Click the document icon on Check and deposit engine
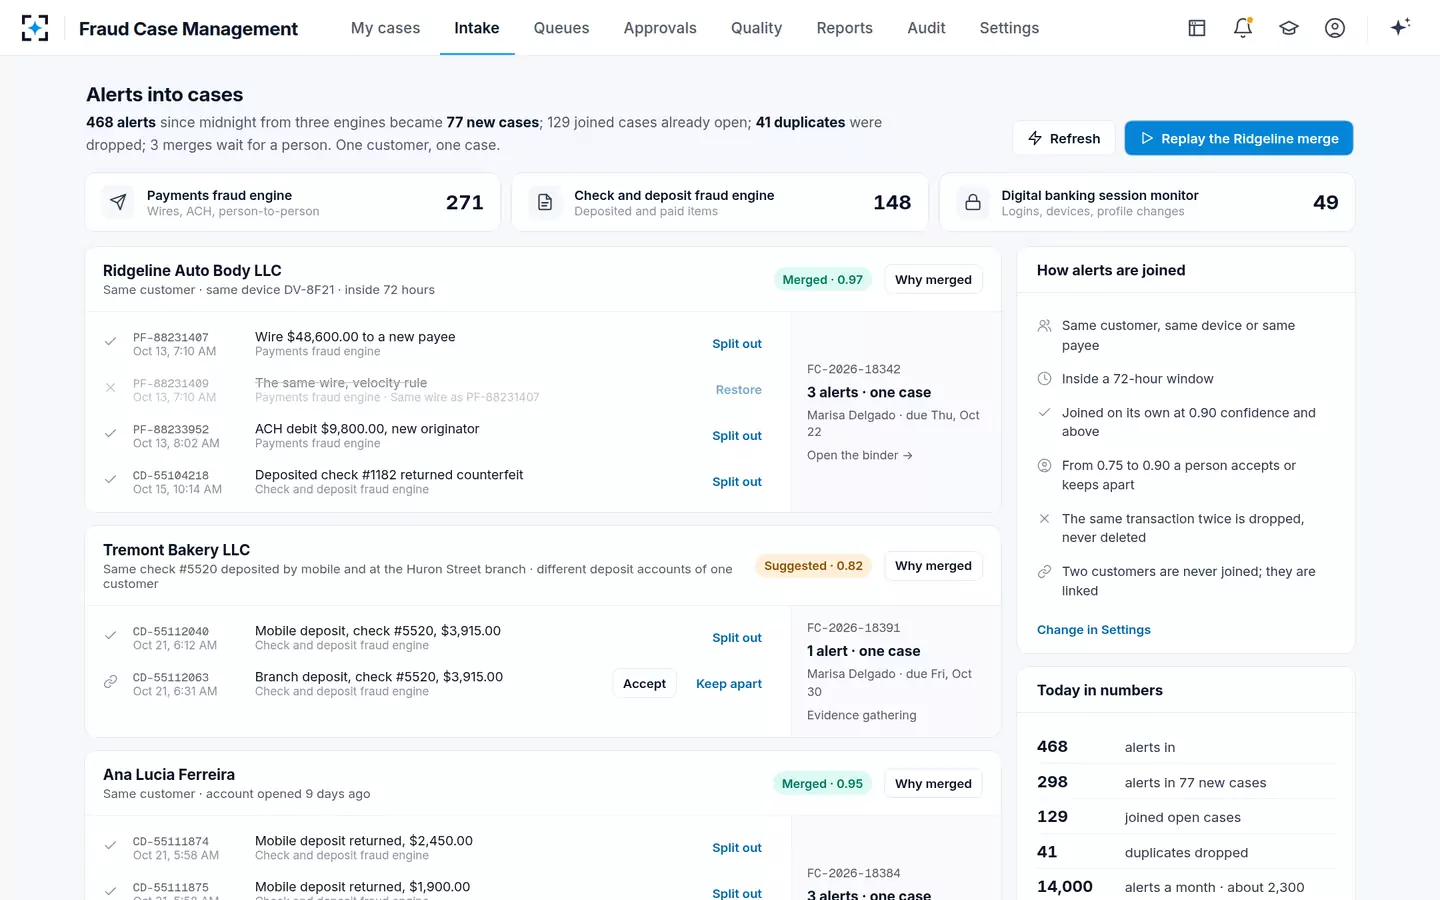Image resolution: width=1440 pixels, height=900 pixels. point(545,202)
